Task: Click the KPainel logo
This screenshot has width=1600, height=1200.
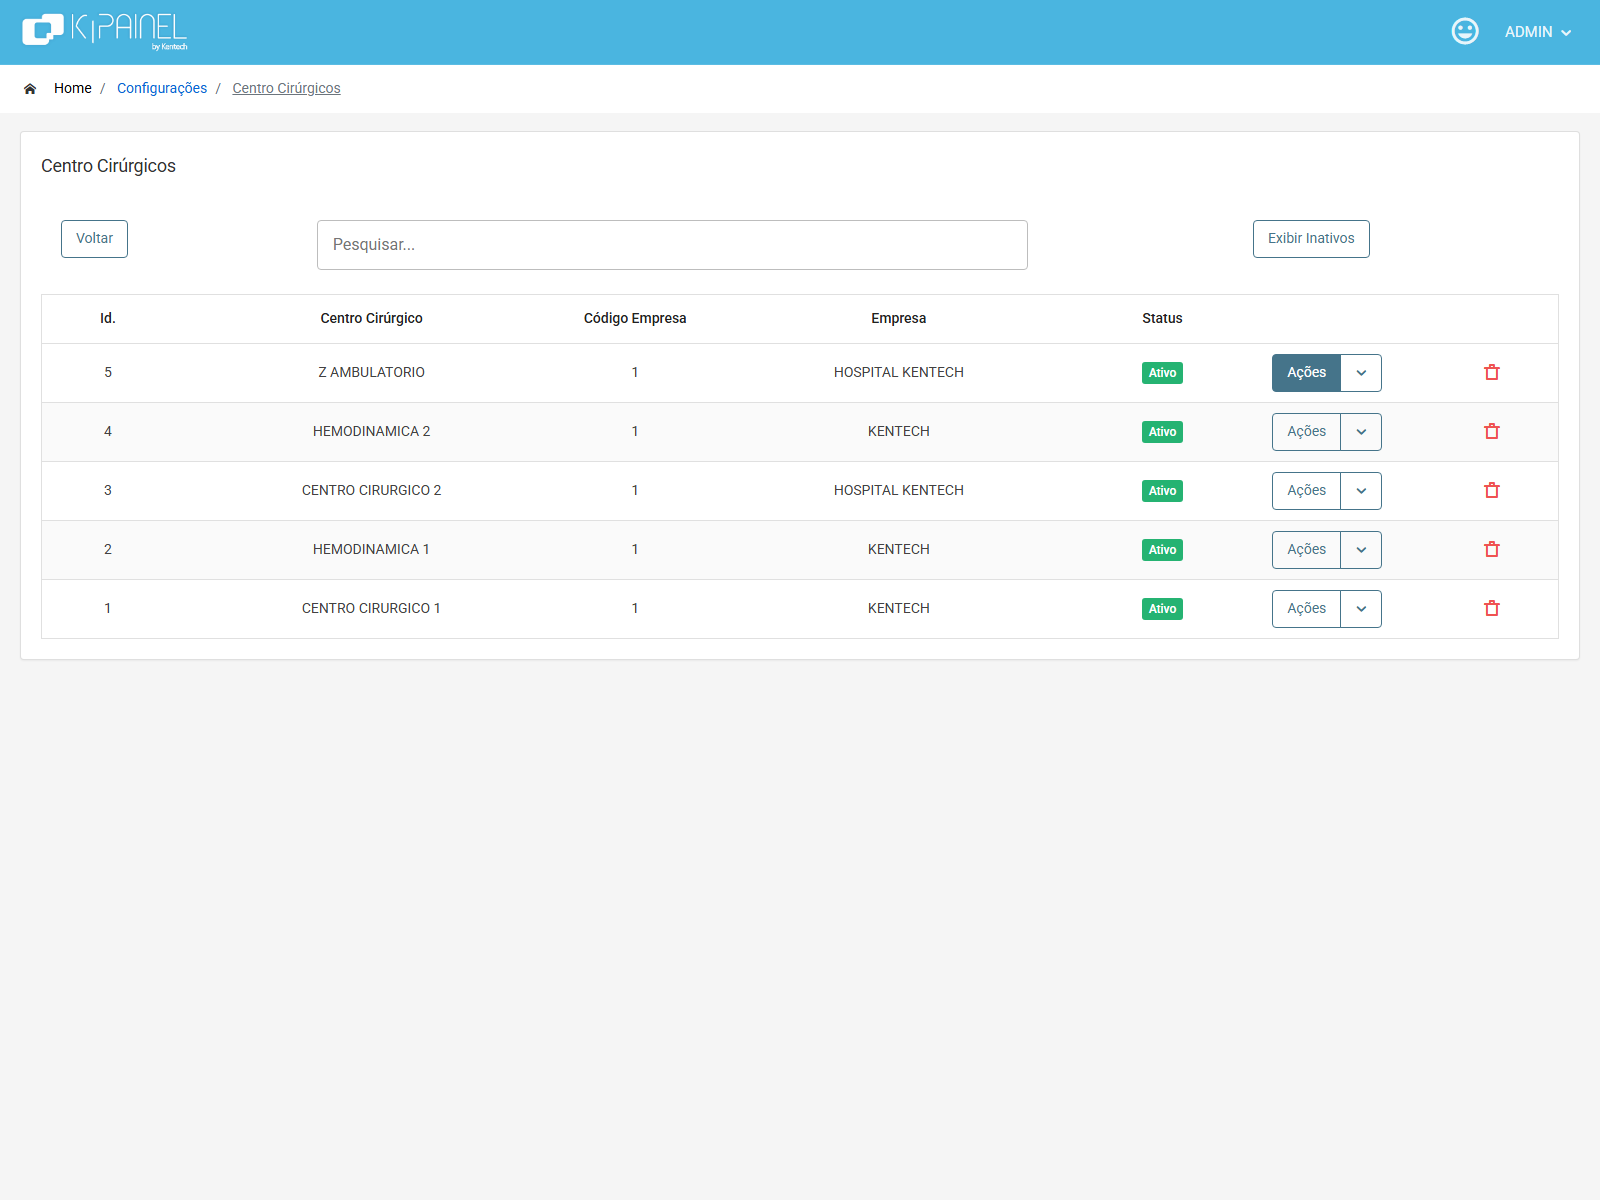Action: pyautogui.click(x=105, y=31)
